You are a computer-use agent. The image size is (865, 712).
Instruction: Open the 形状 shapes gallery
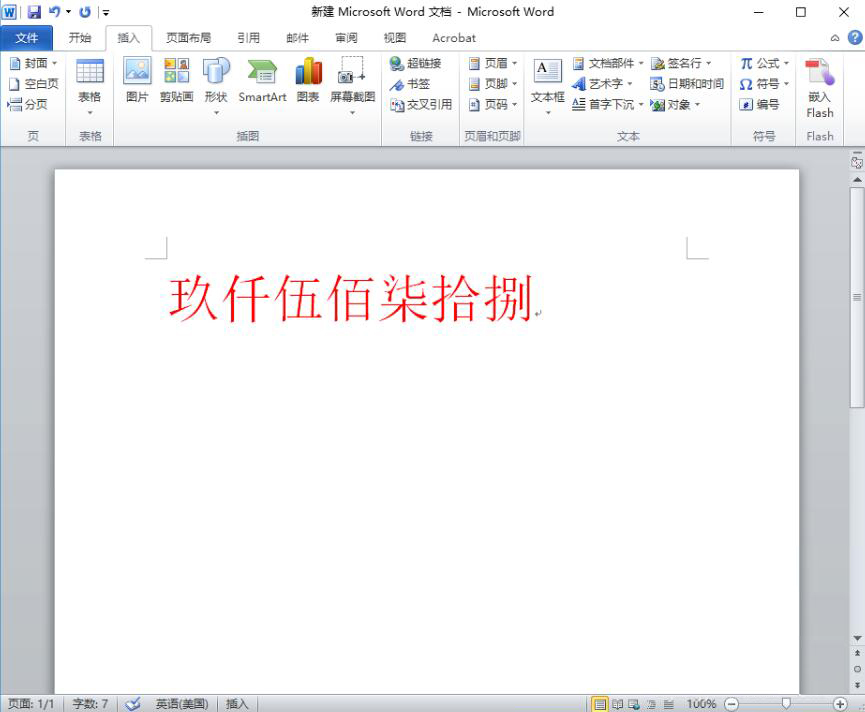pos(216,87)
